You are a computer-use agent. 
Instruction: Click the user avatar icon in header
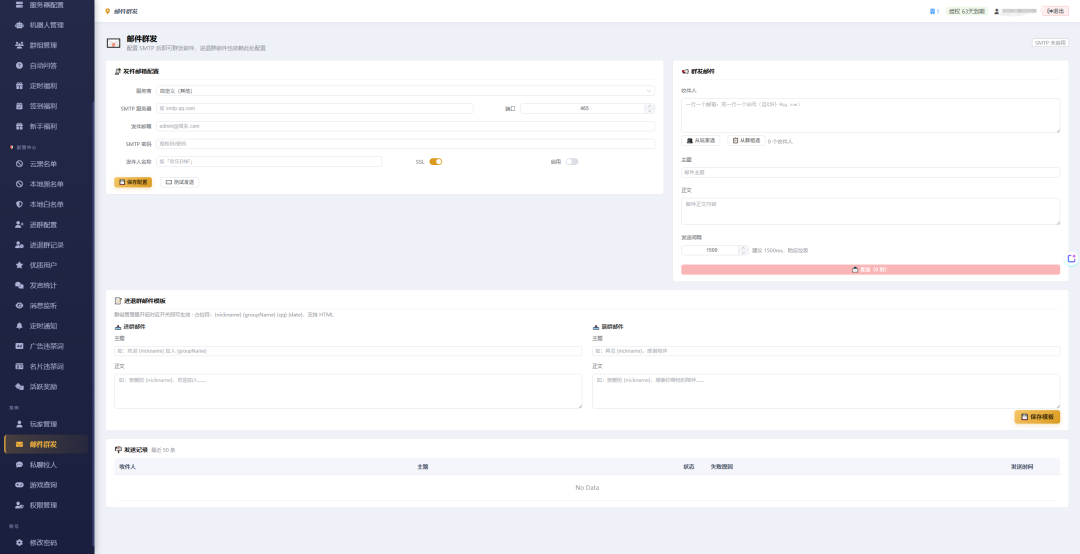pos(997,11)
